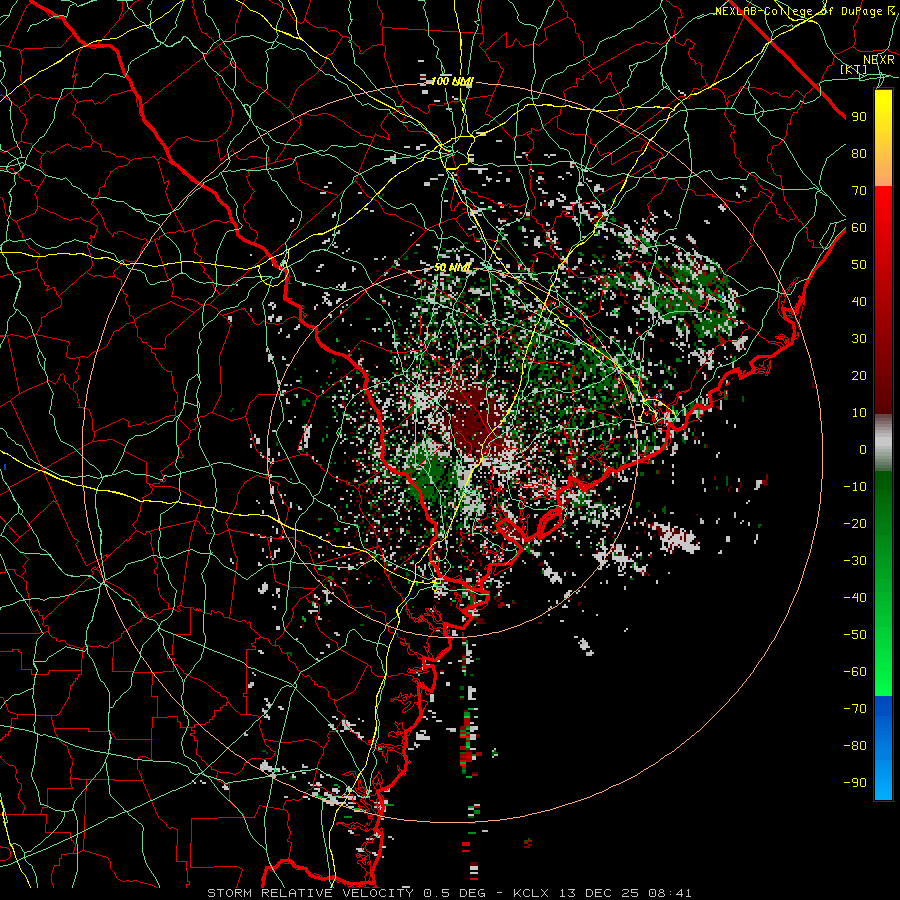
Task: Click the KCLX station identifier
Action: (532, 893)
